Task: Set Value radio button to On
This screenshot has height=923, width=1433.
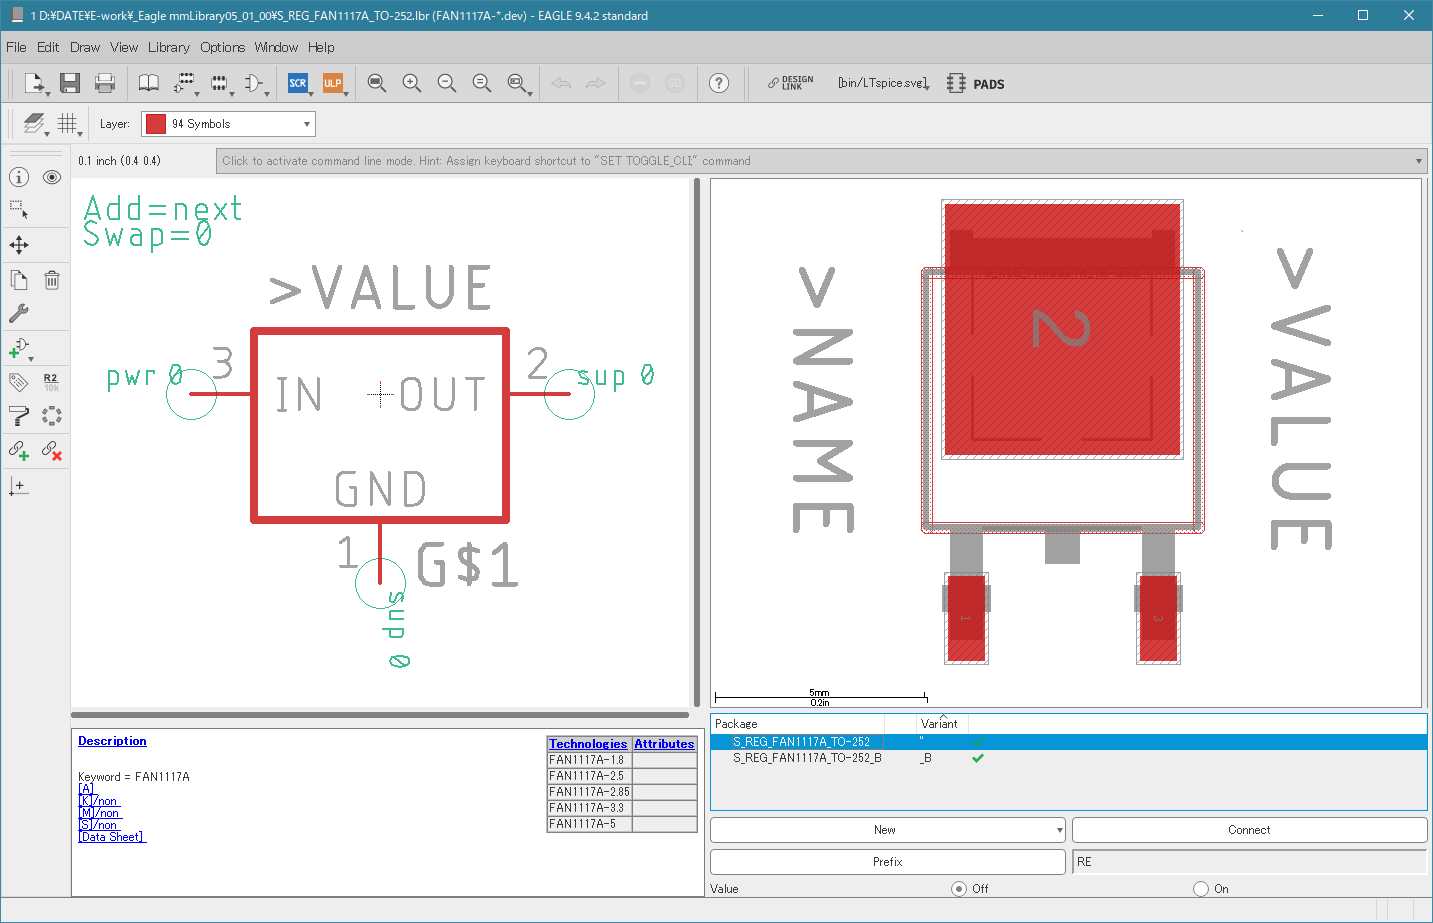Action: [x=1201, y=888]
